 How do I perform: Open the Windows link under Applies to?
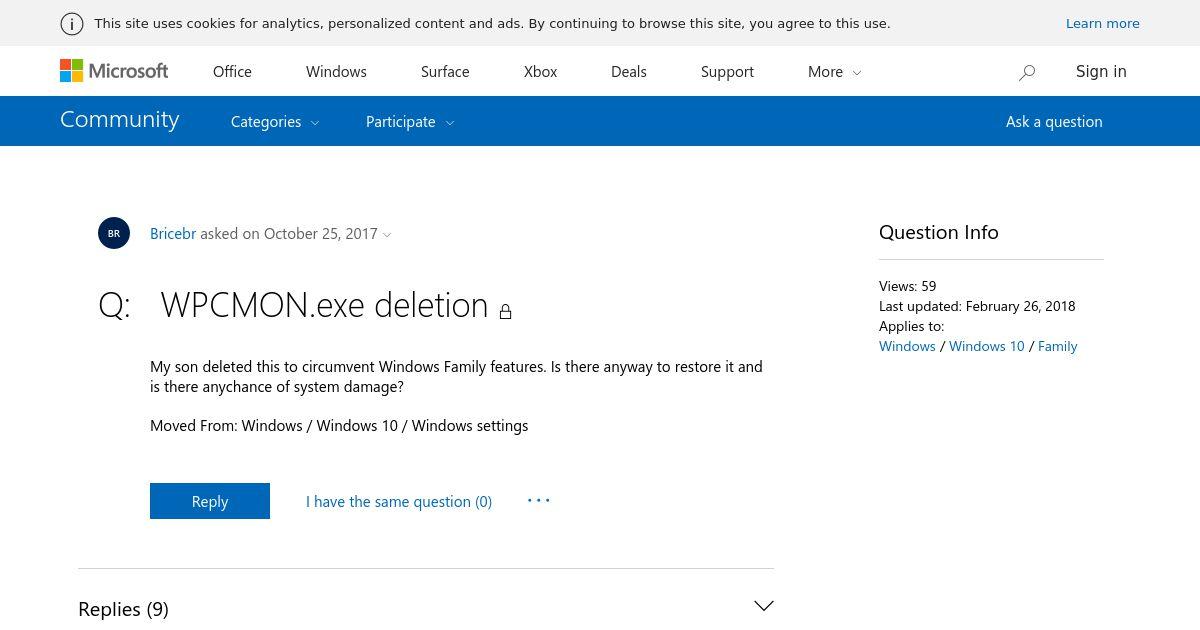tap(907, 346)
